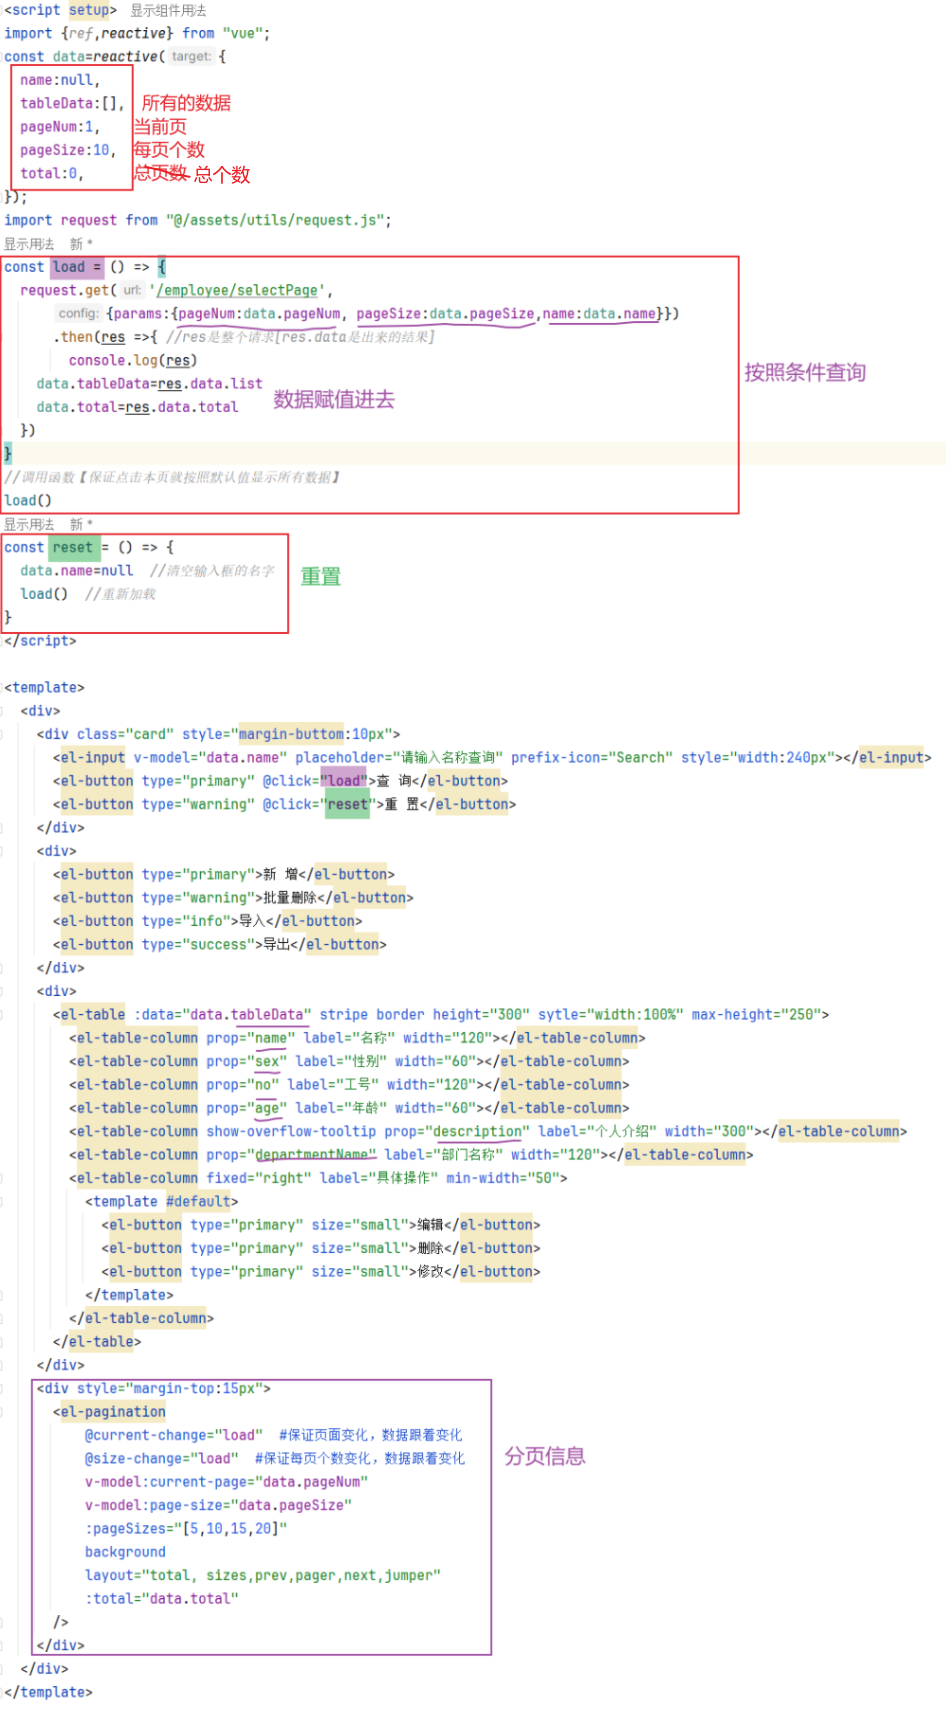Viewport: 946px width, 1718px height.
Task: Click the el-button line labeled "导出"
Action: [x=220, y=944]
